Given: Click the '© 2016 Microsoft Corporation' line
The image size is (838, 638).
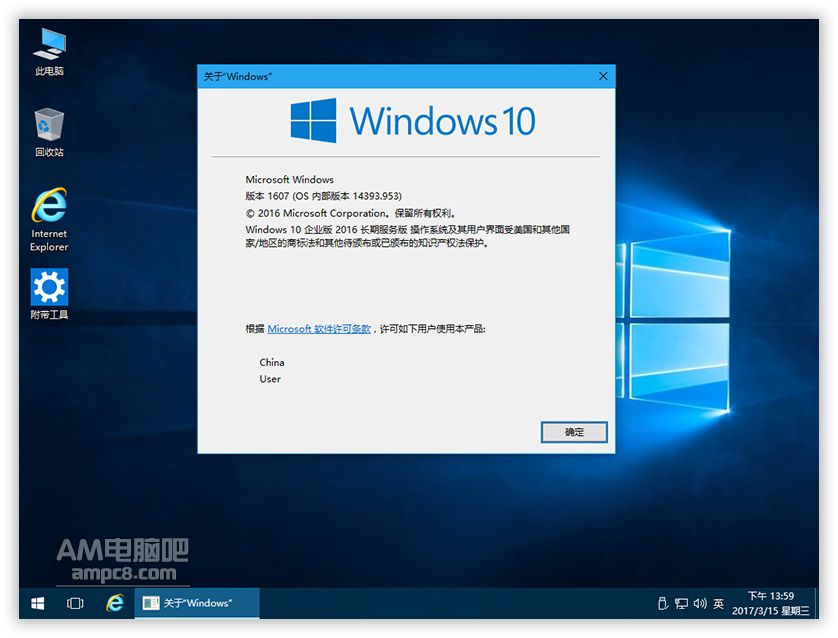Looking at the screenshot, I should [x=350, y=213].
